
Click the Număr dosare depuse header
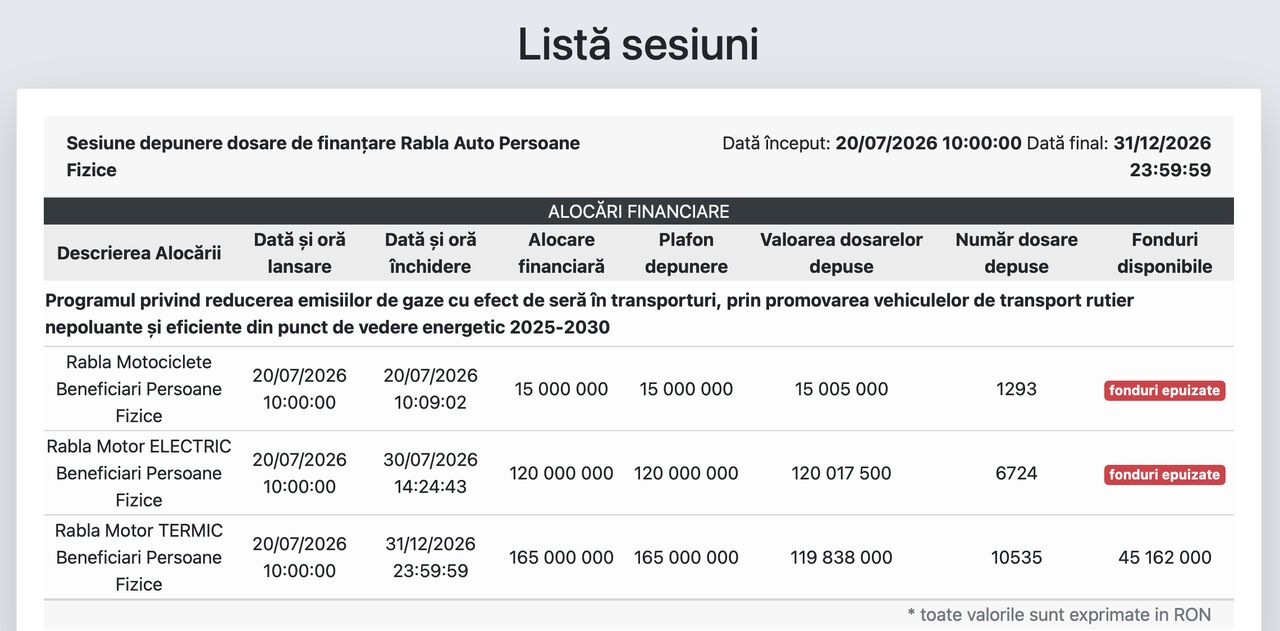[1017, 253]
